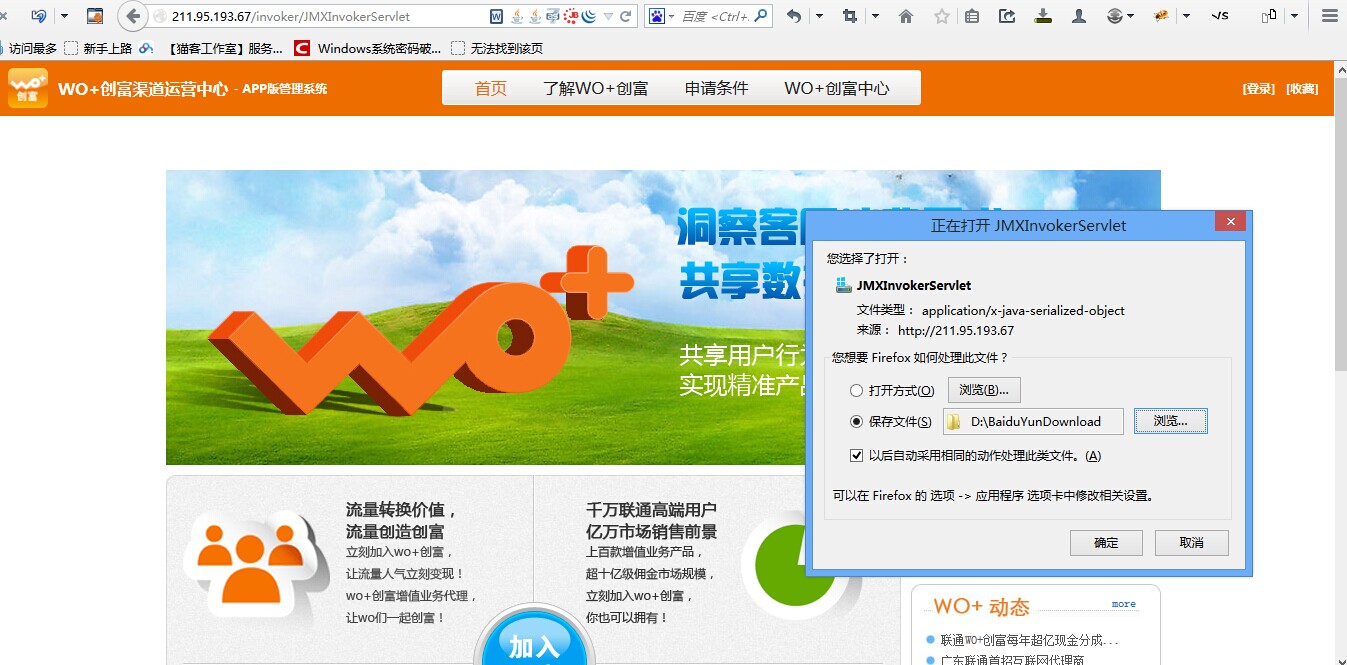Click the 浏览... button beside D:\BaiduYunDownload

(x=1170, y=421)
